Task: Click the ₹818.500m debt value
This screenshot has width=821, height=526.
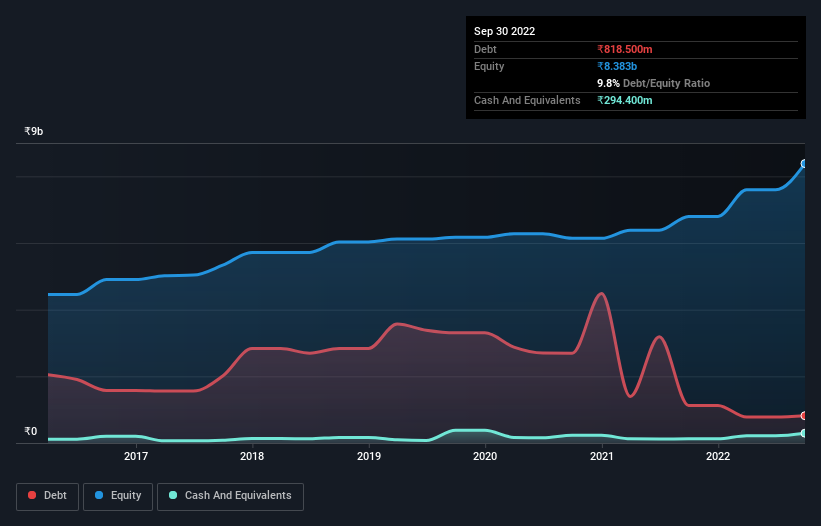Action: 625,49
